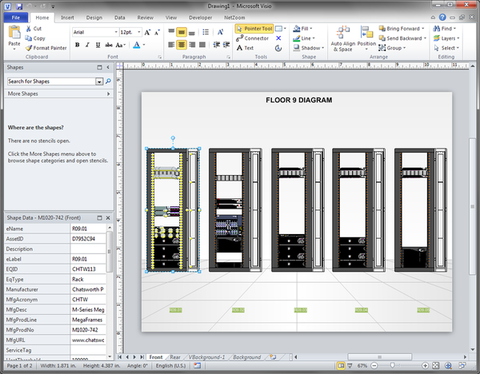
Task: Toggle Italic formatting
Action: [87, 45]
